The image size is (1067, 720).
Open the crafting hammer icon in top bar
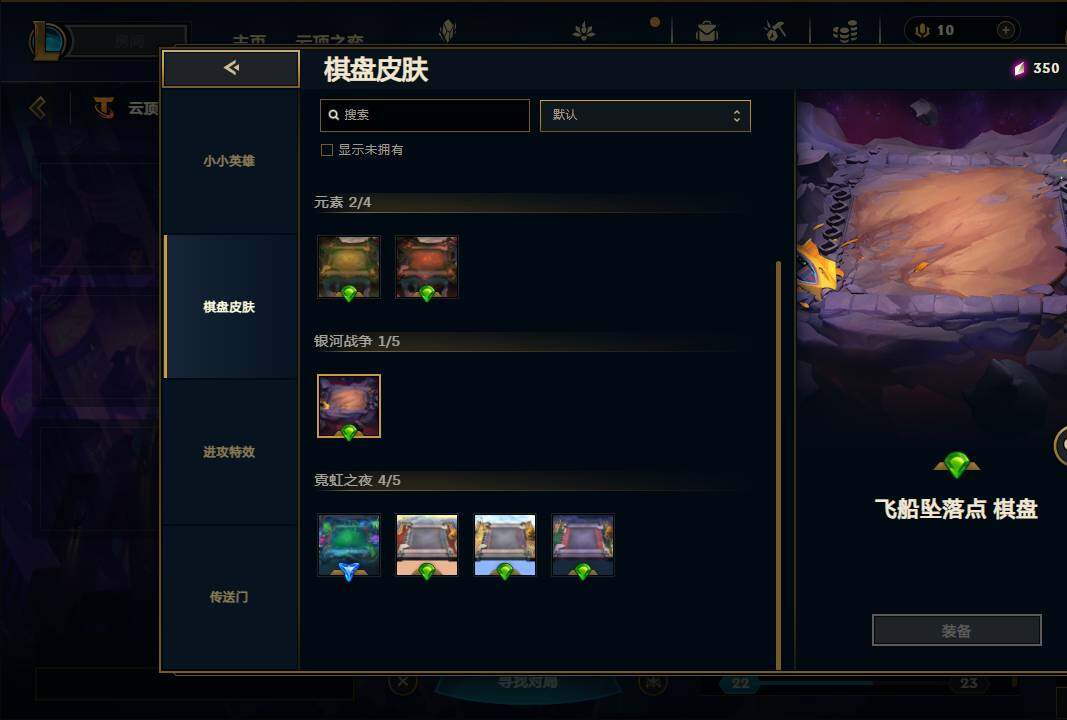point(775,31)
